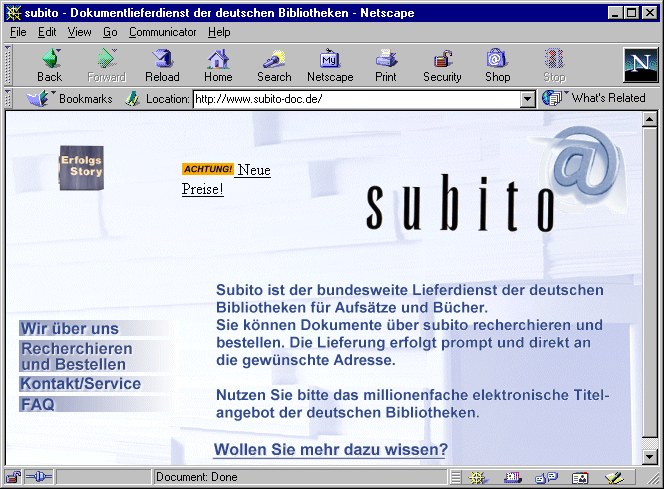Viewport: 664px width, 489px height.
Task: Print the current page
Action: 386,65
